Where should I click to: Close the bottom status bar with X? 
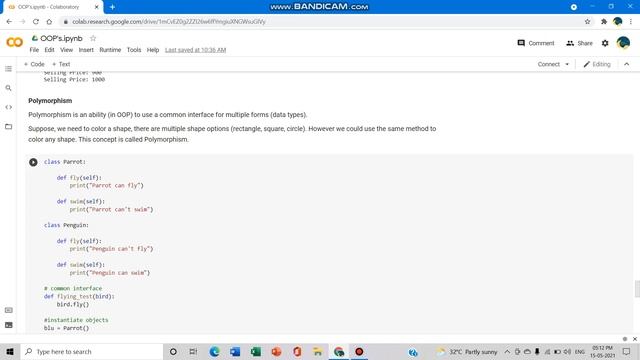click(635, 339)
